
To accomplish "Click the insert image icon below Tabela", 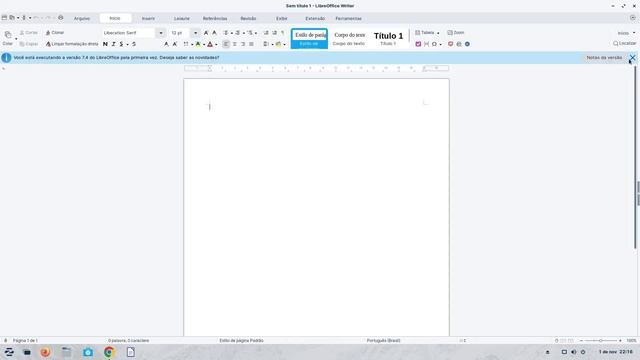I will tap(418, 44).
